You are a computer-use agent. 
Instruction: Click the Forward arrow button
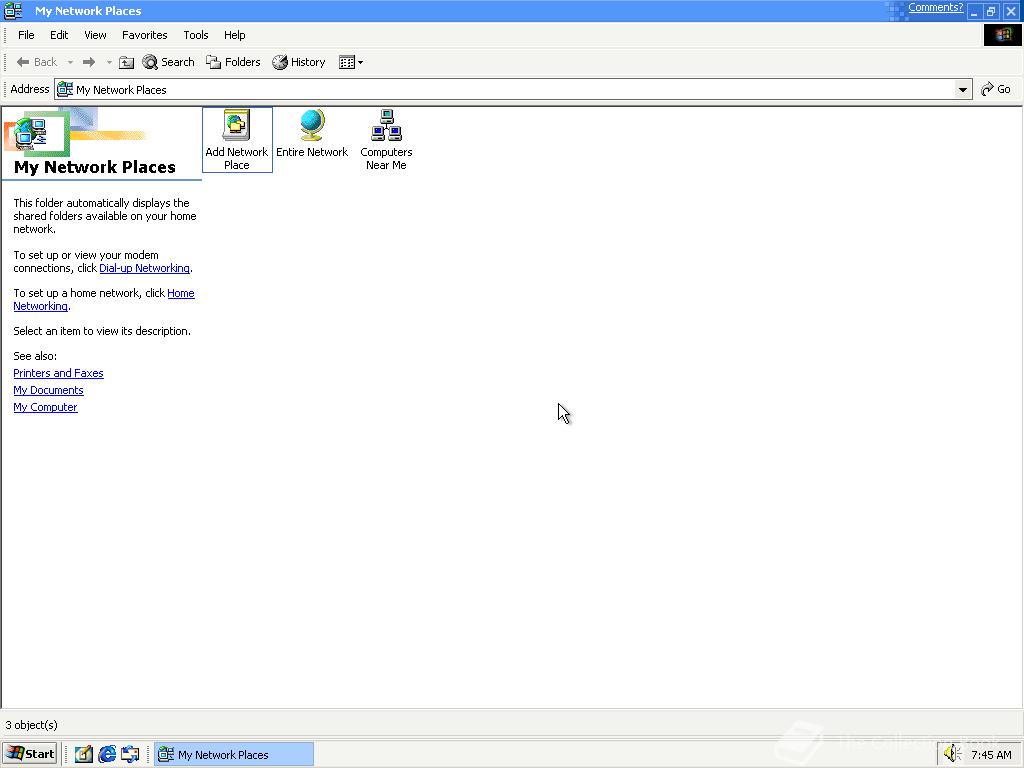pos(89,62)
